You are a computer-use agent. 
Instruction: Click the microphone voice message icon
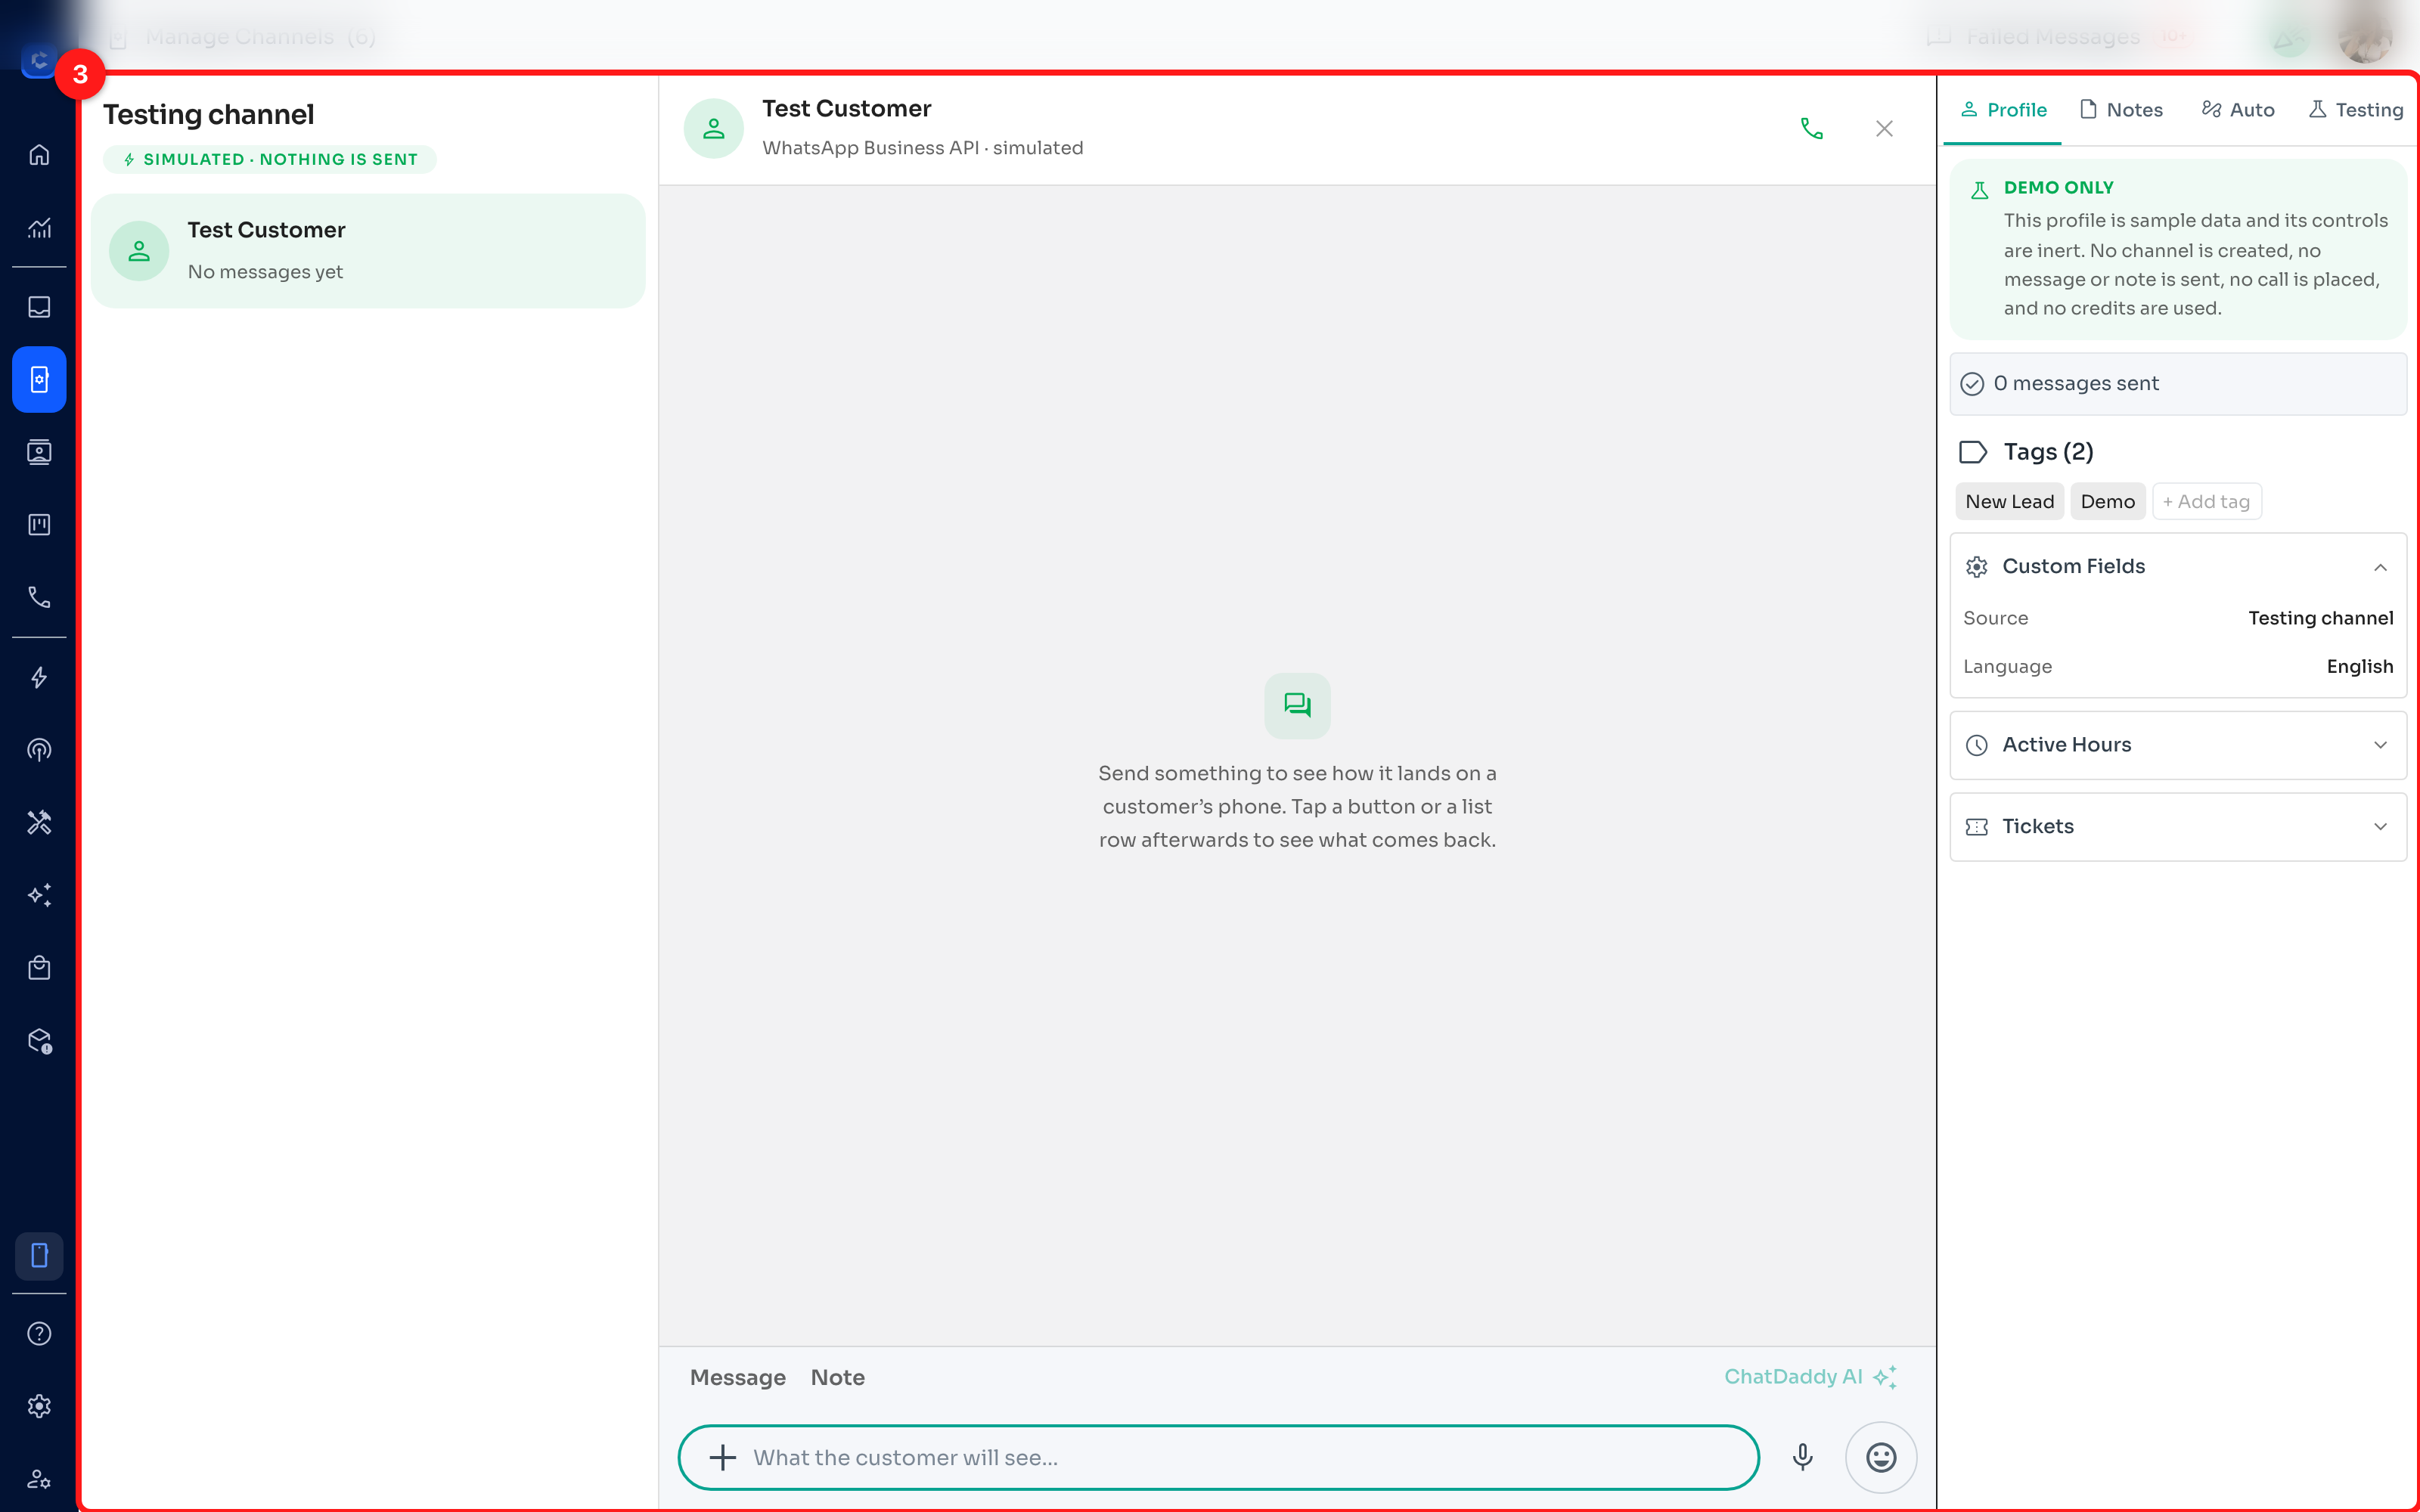tap(1802, 1457)
